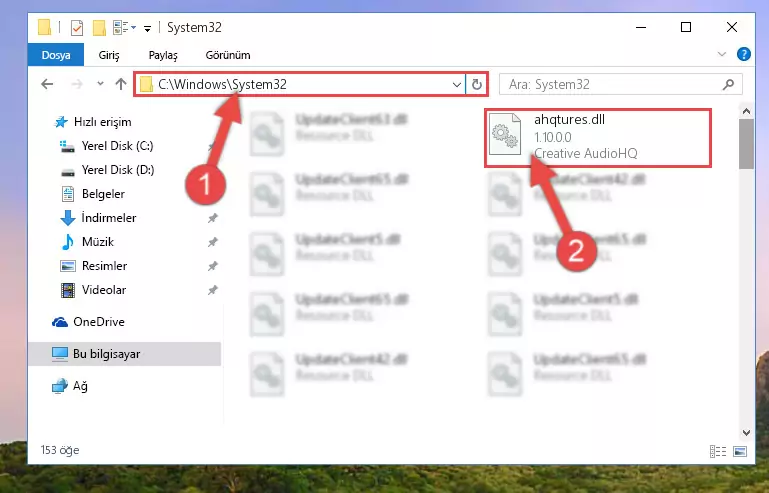Switch to the Paylaş ribbon tab
769x493 pixels.
click(163, 55)
